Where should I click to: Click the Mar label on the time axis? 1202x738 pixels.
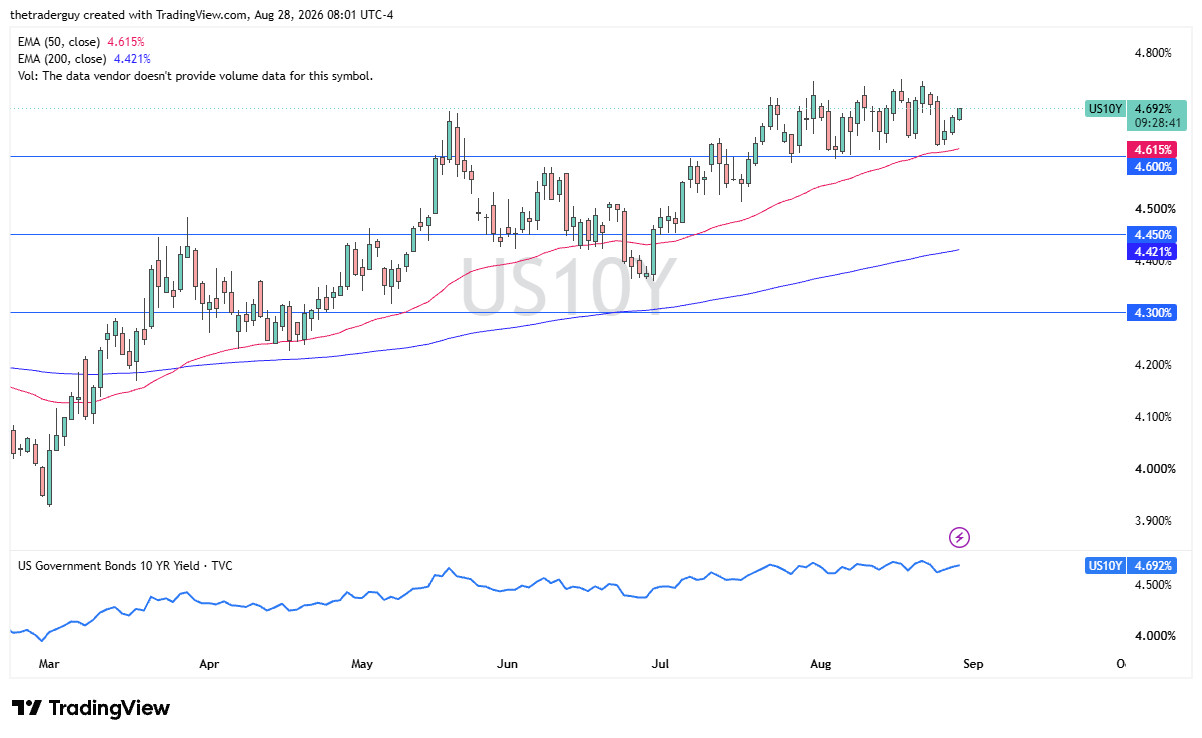[x=48, y=663]
